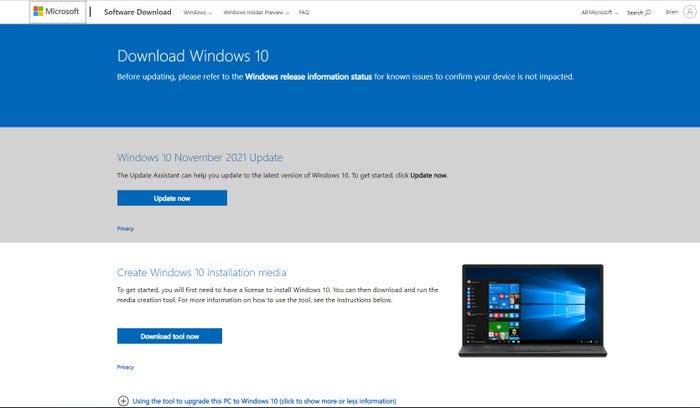The image size is (700, 408).
Task: Open Search with the magnifier icon
Action: pos(639,12)
